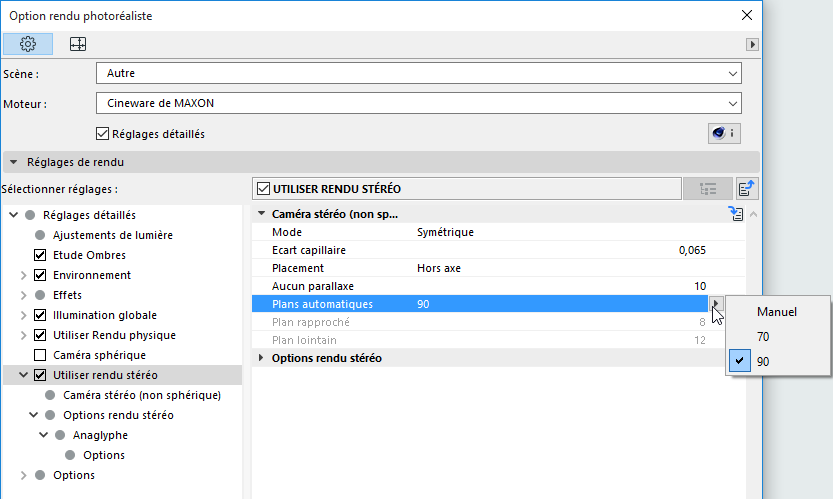Toggle Réglages détaillés checkbox
Image resolution: width=833 pixels, height=499 pixels.
point(103,134)
